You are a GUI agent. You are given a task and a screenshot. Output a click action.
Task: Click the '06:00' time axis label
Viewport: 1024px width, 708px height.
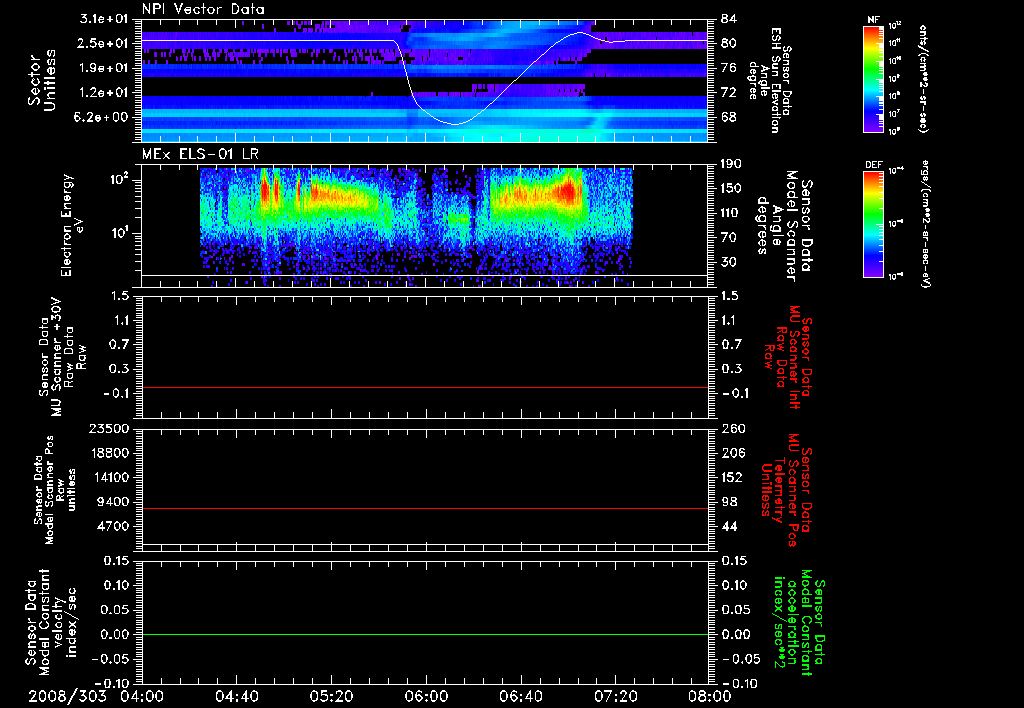[x=426, y=696]
